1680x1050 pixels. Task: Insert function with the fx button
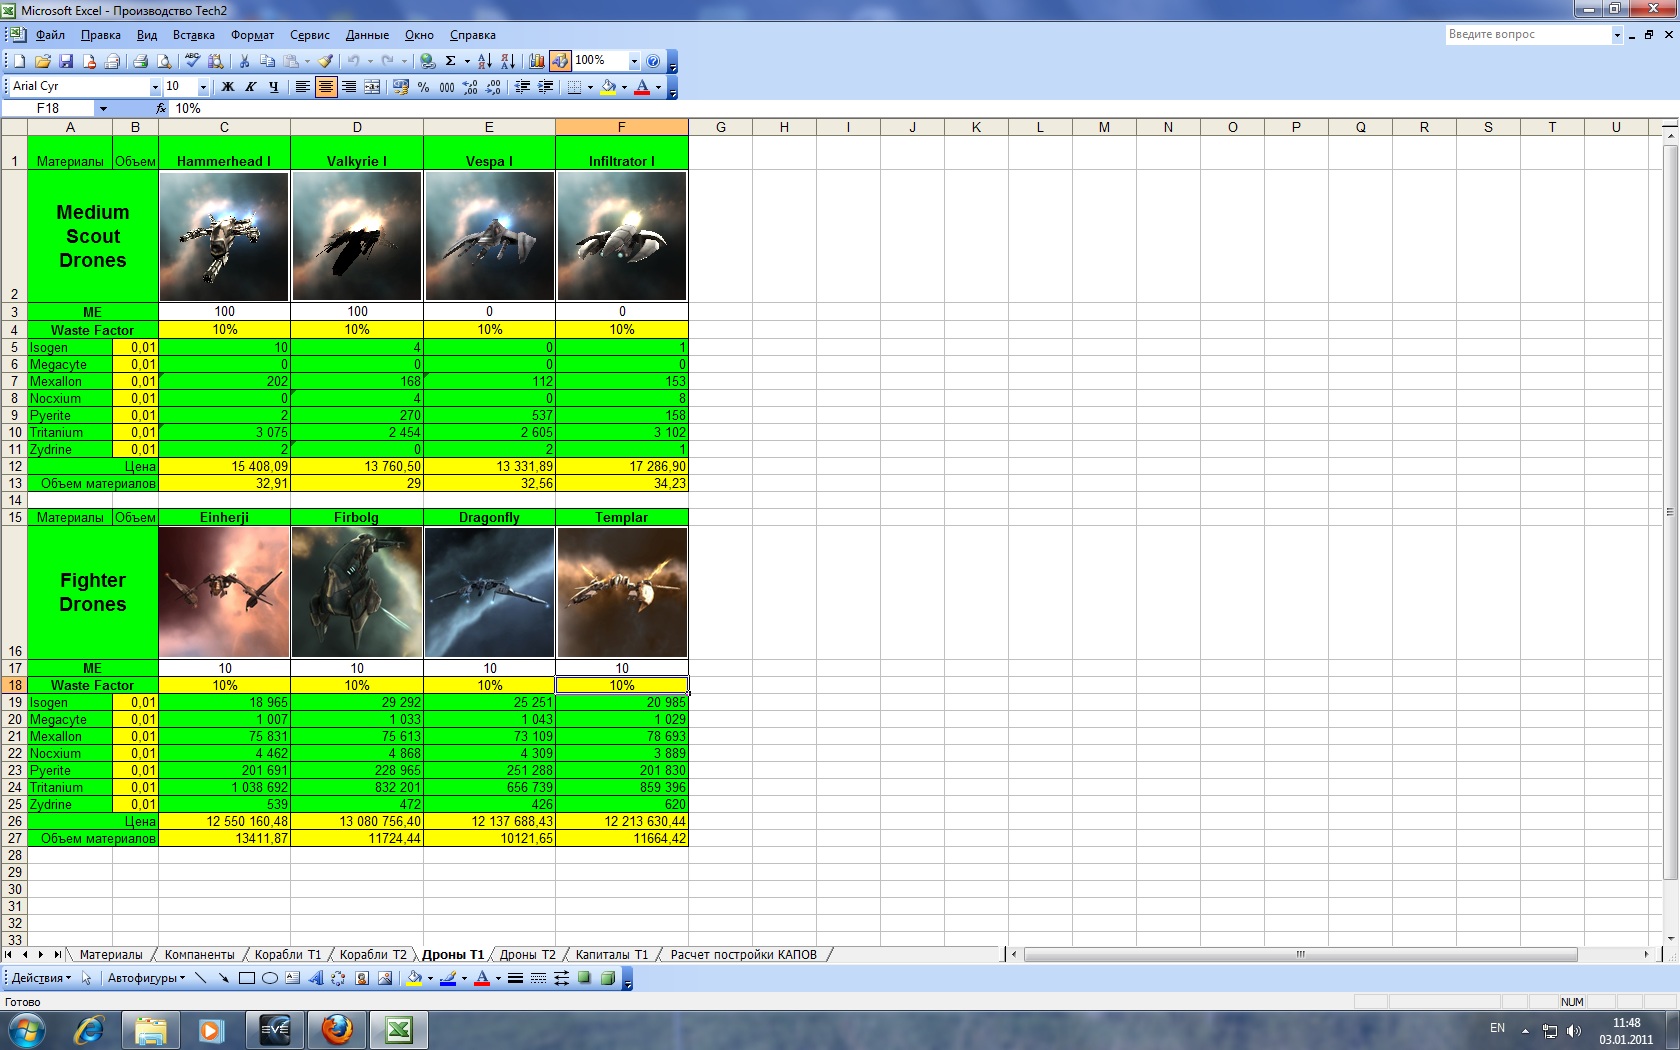coord(161,108)
